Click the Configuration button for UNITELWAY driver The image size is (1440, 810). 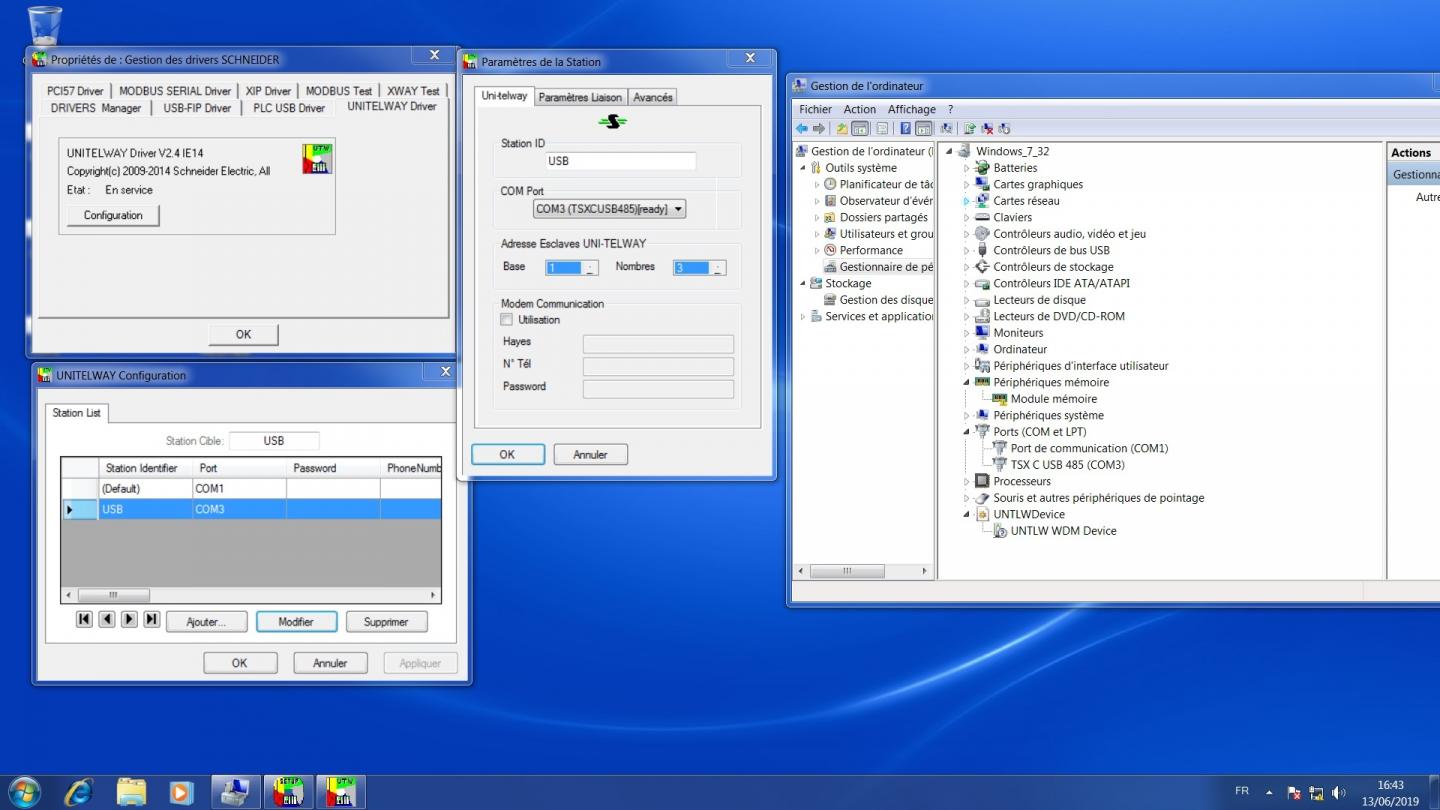(x=113, y=216)
